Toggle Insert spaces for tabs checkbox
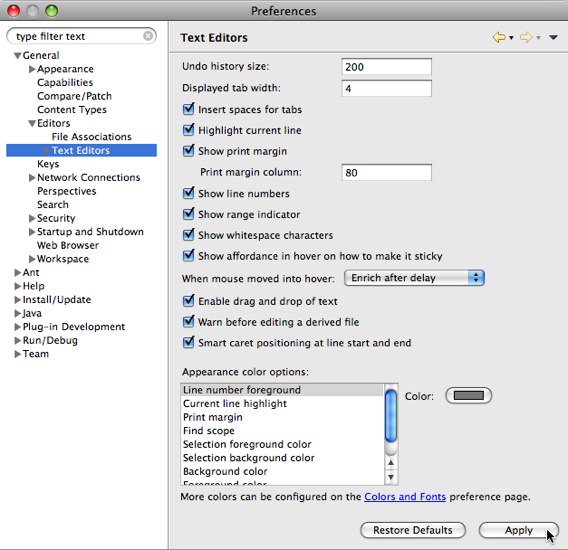 pyautogui.click(x=188, y=109)
